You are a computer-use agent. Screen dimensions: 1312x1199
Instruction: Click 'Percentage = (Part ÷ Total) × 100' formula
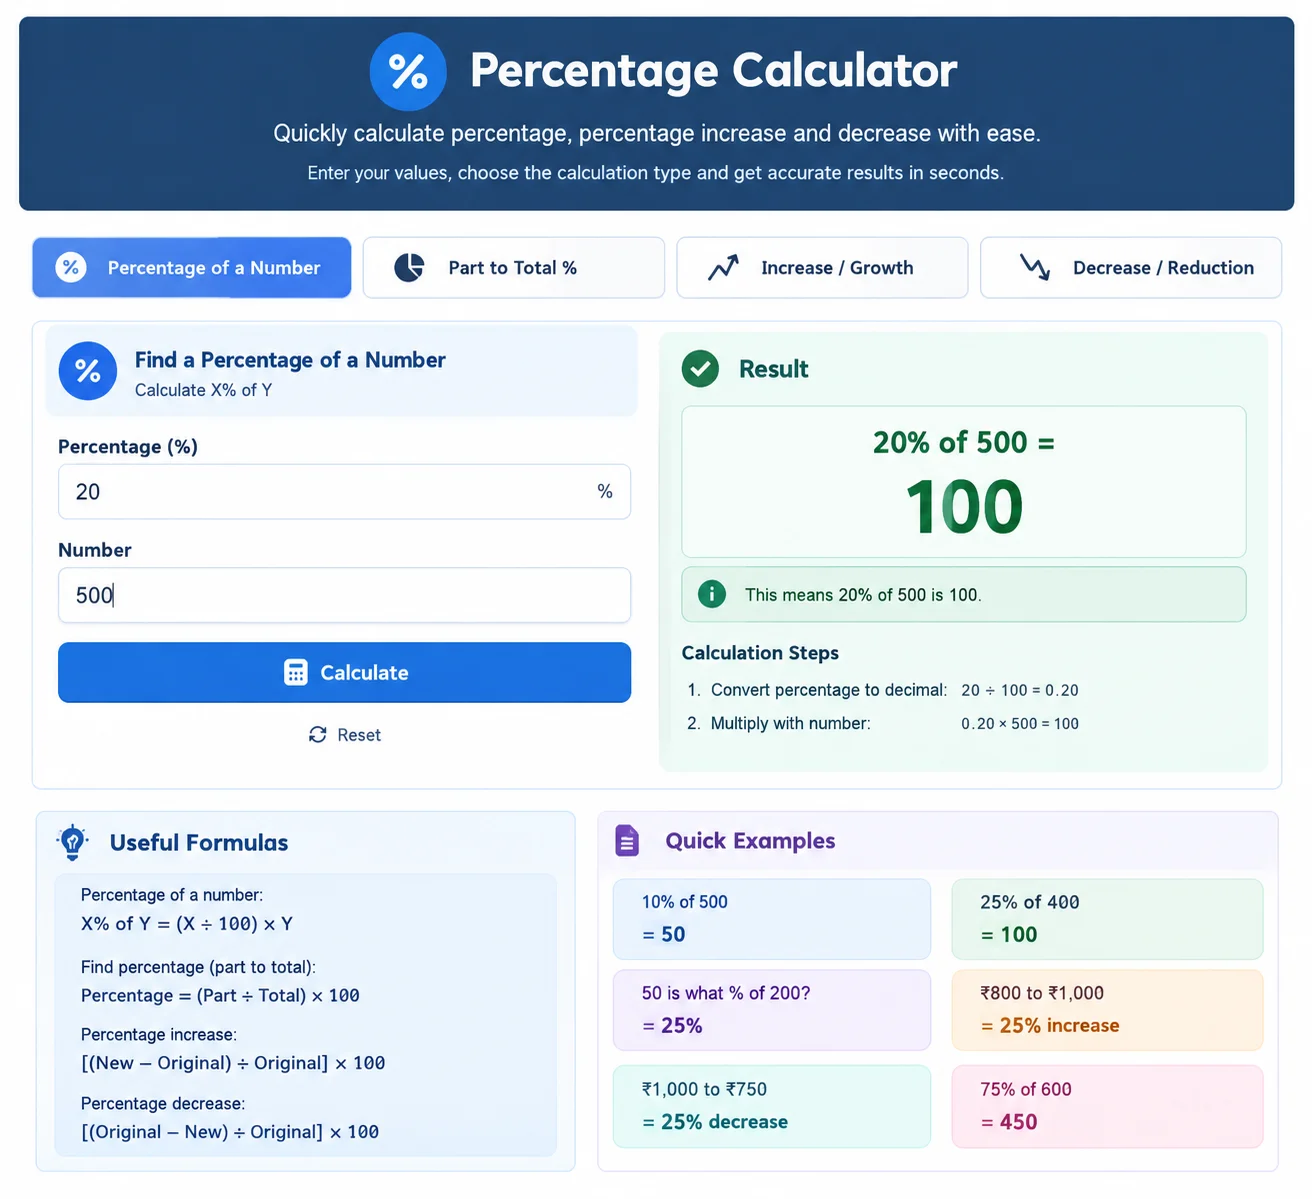[220, 996]
